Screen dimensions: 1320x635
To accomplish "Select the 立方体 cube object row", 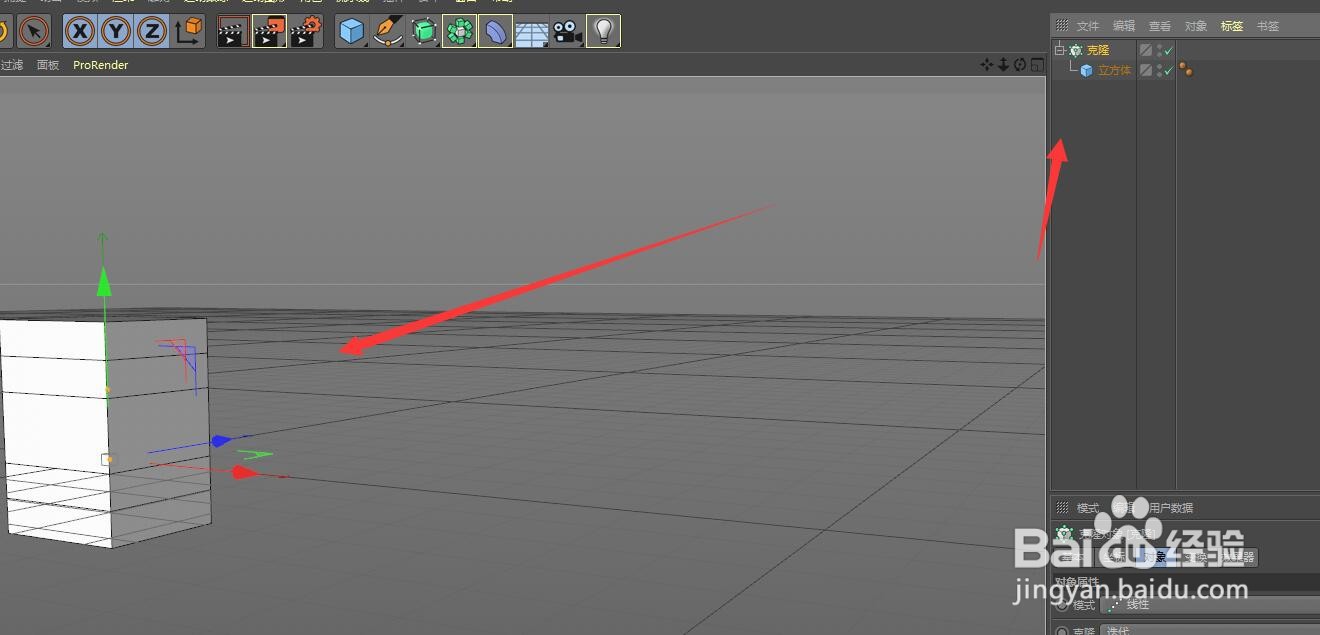I will 1114,71.
